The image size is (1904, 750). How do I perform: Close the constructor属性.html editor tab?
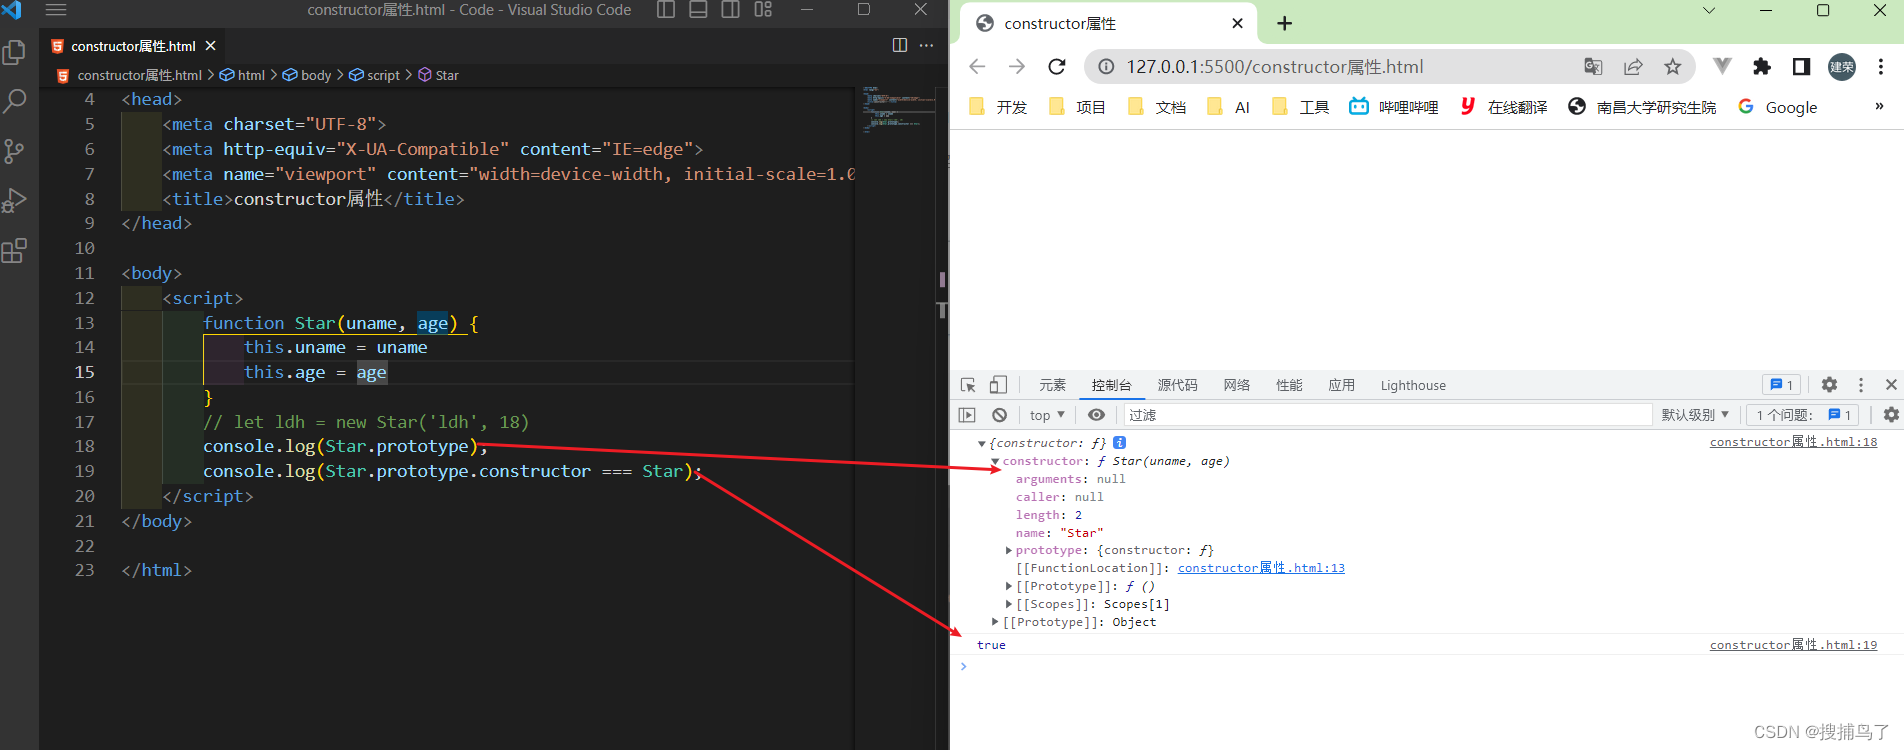coord(210,46)
